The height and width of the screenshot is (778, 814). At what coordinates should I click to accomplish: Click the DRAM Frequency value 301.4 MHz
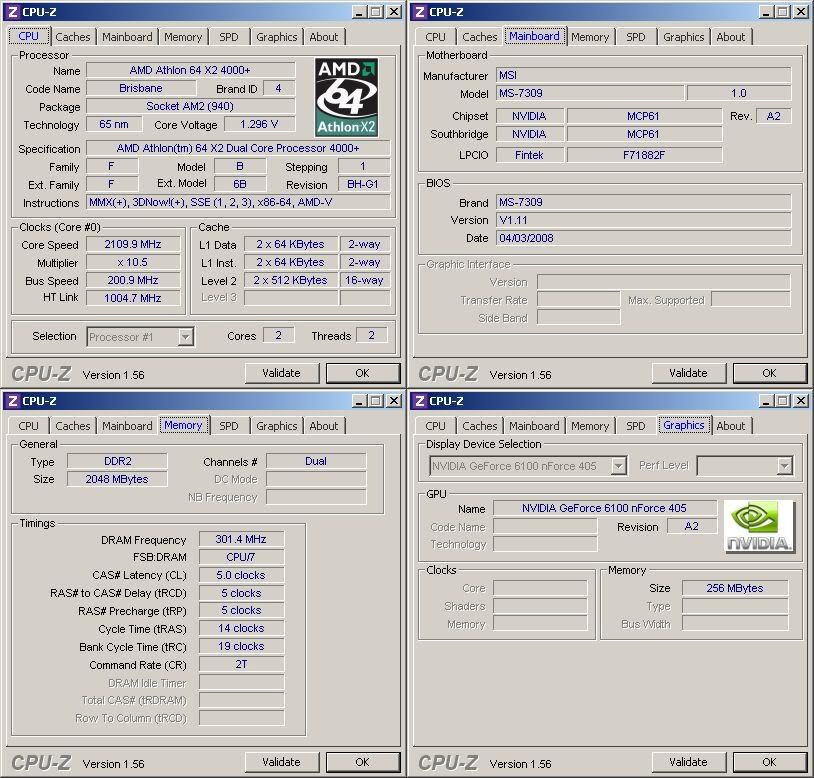tap(241, 540)
